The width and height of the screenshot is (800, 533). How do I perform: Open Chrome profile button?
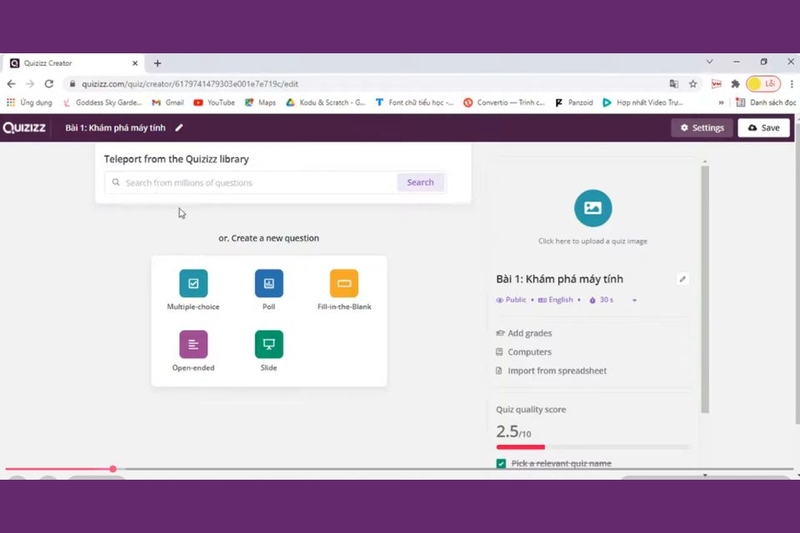pyautogui.click(x=763, y=84)
